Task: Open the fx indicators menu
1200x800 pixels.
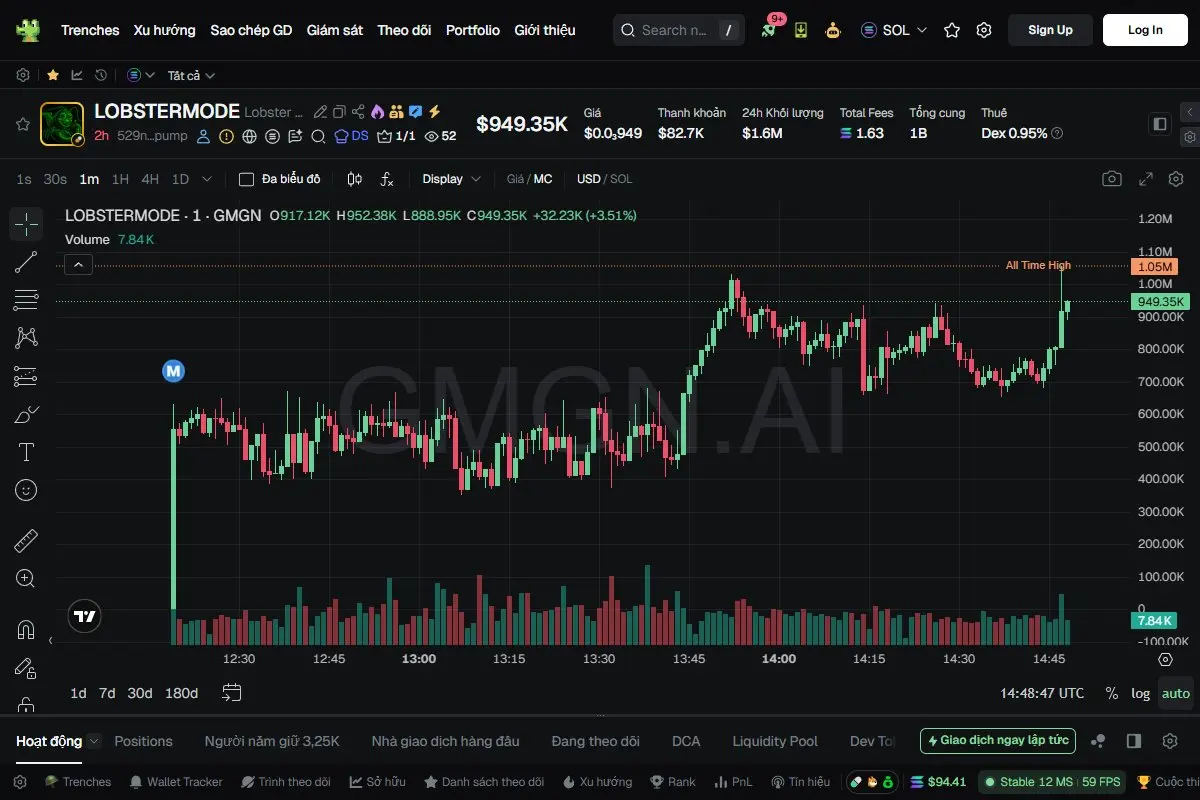Action: tap(387, 179)
